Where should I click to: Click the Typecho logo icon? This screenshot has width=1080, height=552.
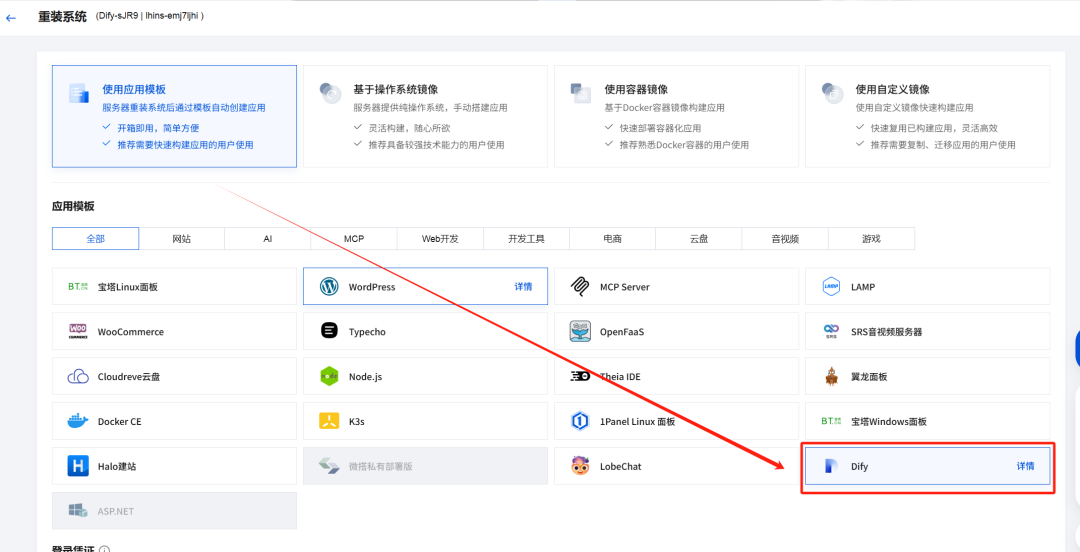pos(329,331)
